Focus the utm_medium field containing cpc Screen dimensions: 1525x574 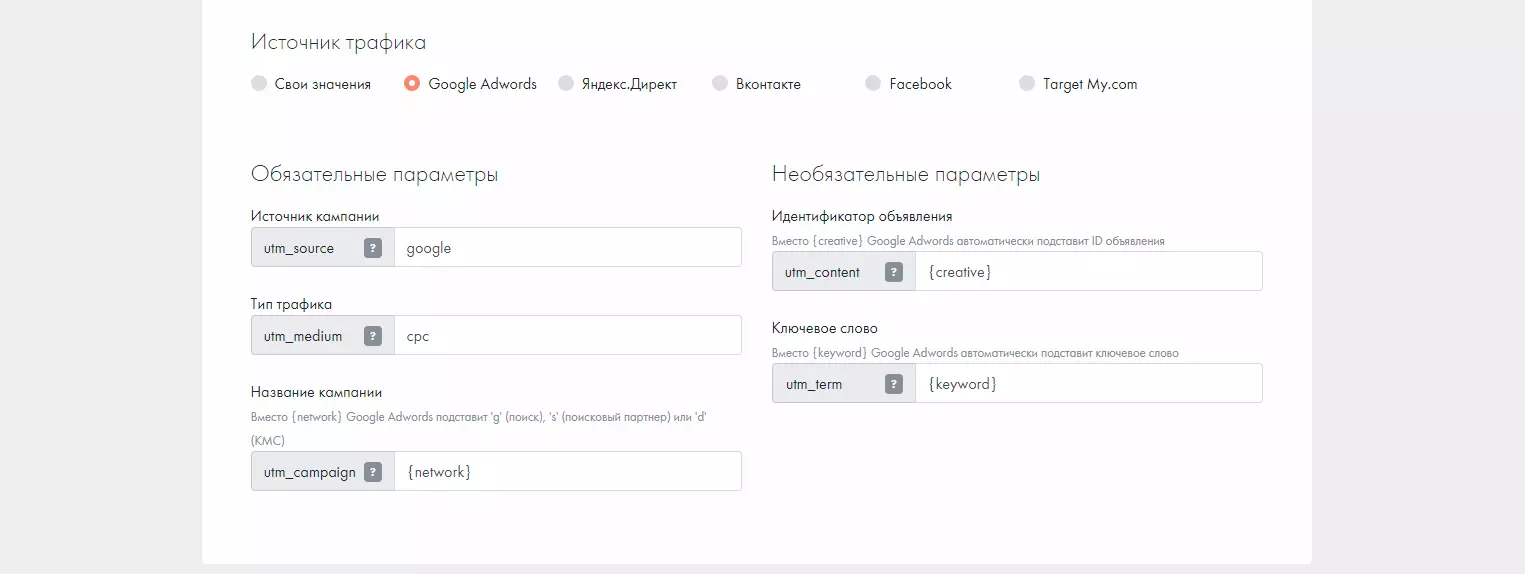[568, 335]
